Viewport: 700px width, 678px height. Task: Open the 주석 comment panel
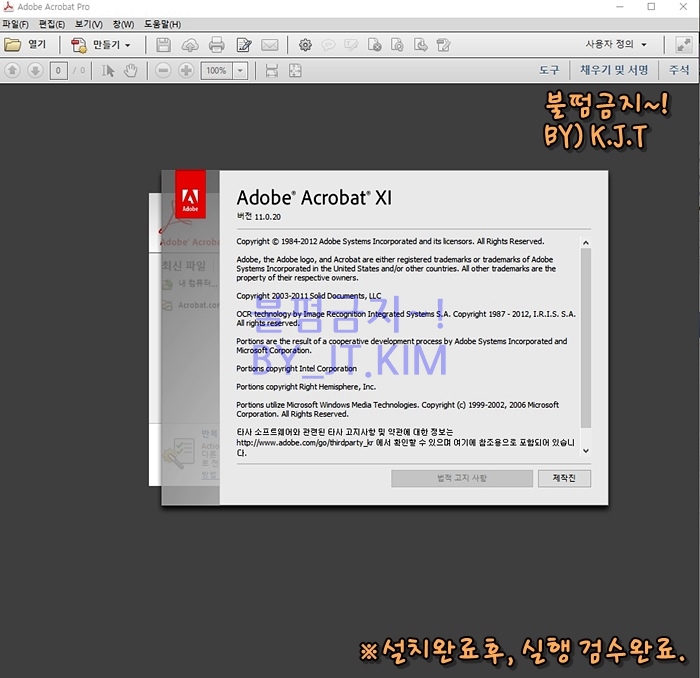pyautogui.click(x=679, y=70)
